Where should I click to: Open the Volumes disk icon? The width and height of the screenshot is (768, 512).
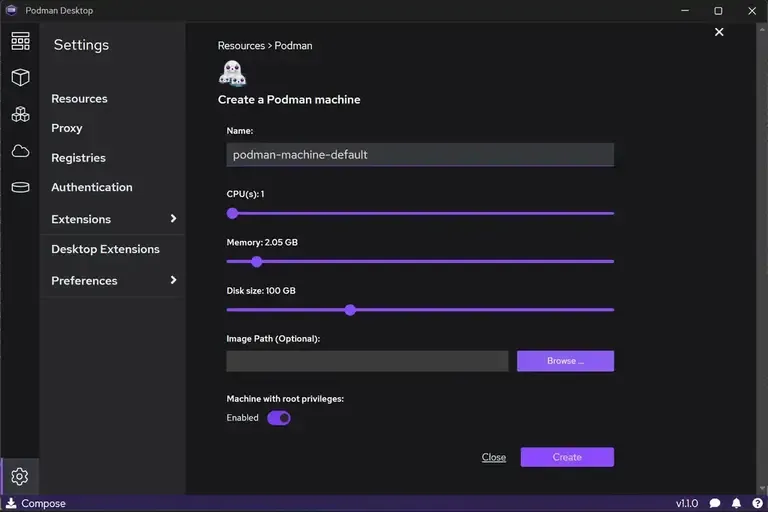click(x=20, y=187)
